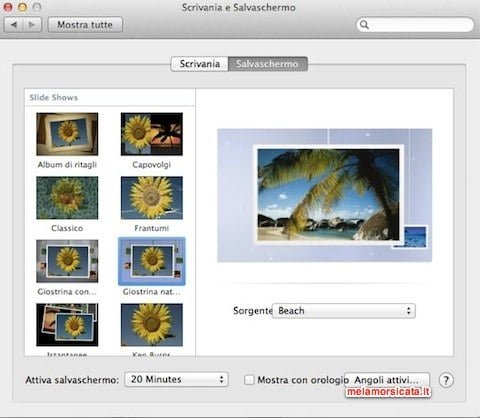Open the Angoli attivi... button
This screenshot has width=480, height=418.
387,380
